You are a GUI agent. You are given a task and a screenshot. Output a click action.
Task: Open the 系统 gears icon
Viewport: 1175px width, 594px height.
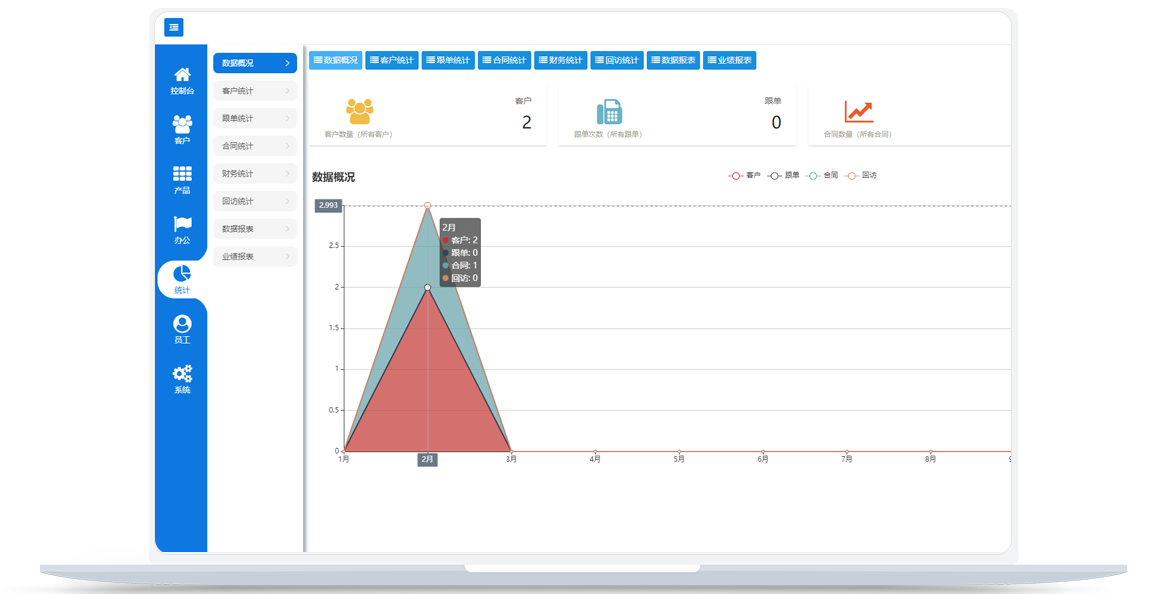tap(182, 375)
